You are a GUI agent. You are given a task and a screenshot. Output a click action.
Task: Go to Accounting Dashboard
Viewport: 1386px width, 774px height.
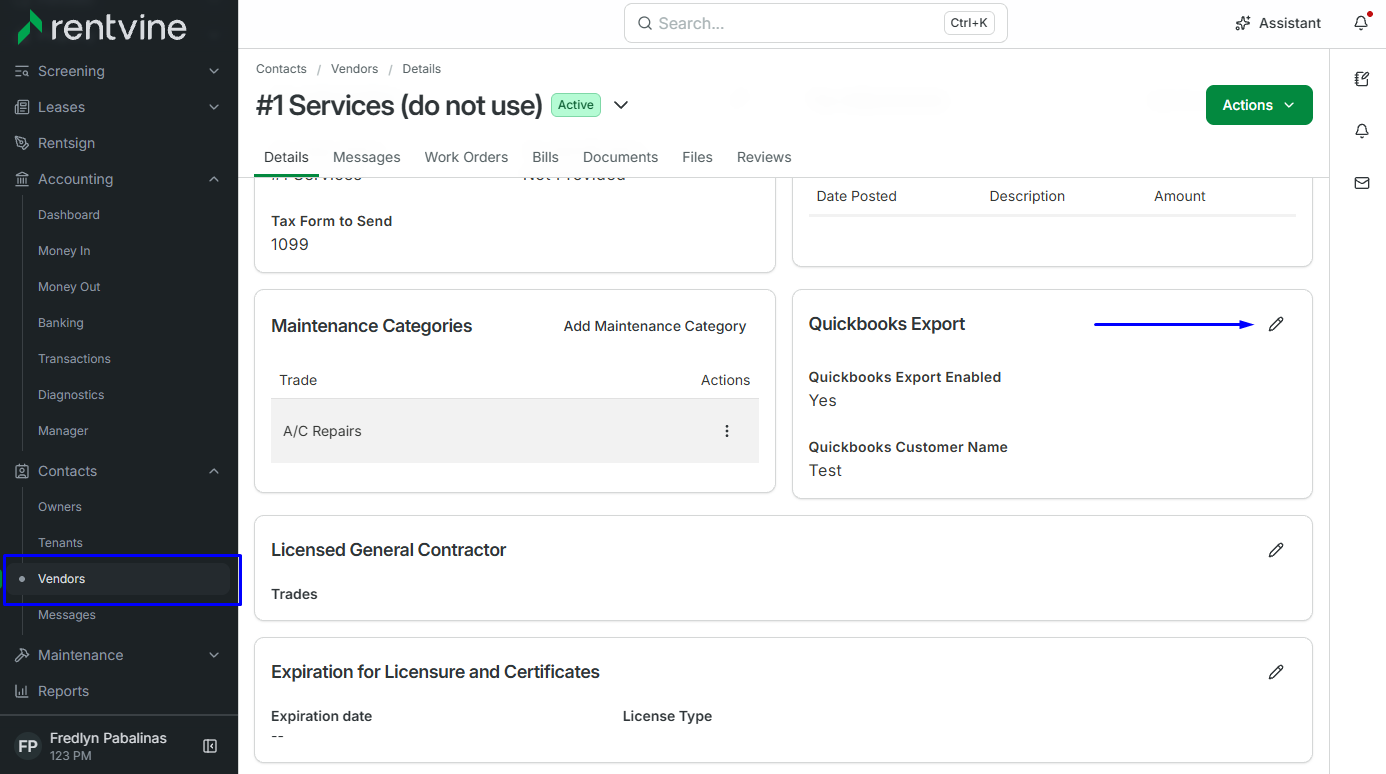click(69, 215)
